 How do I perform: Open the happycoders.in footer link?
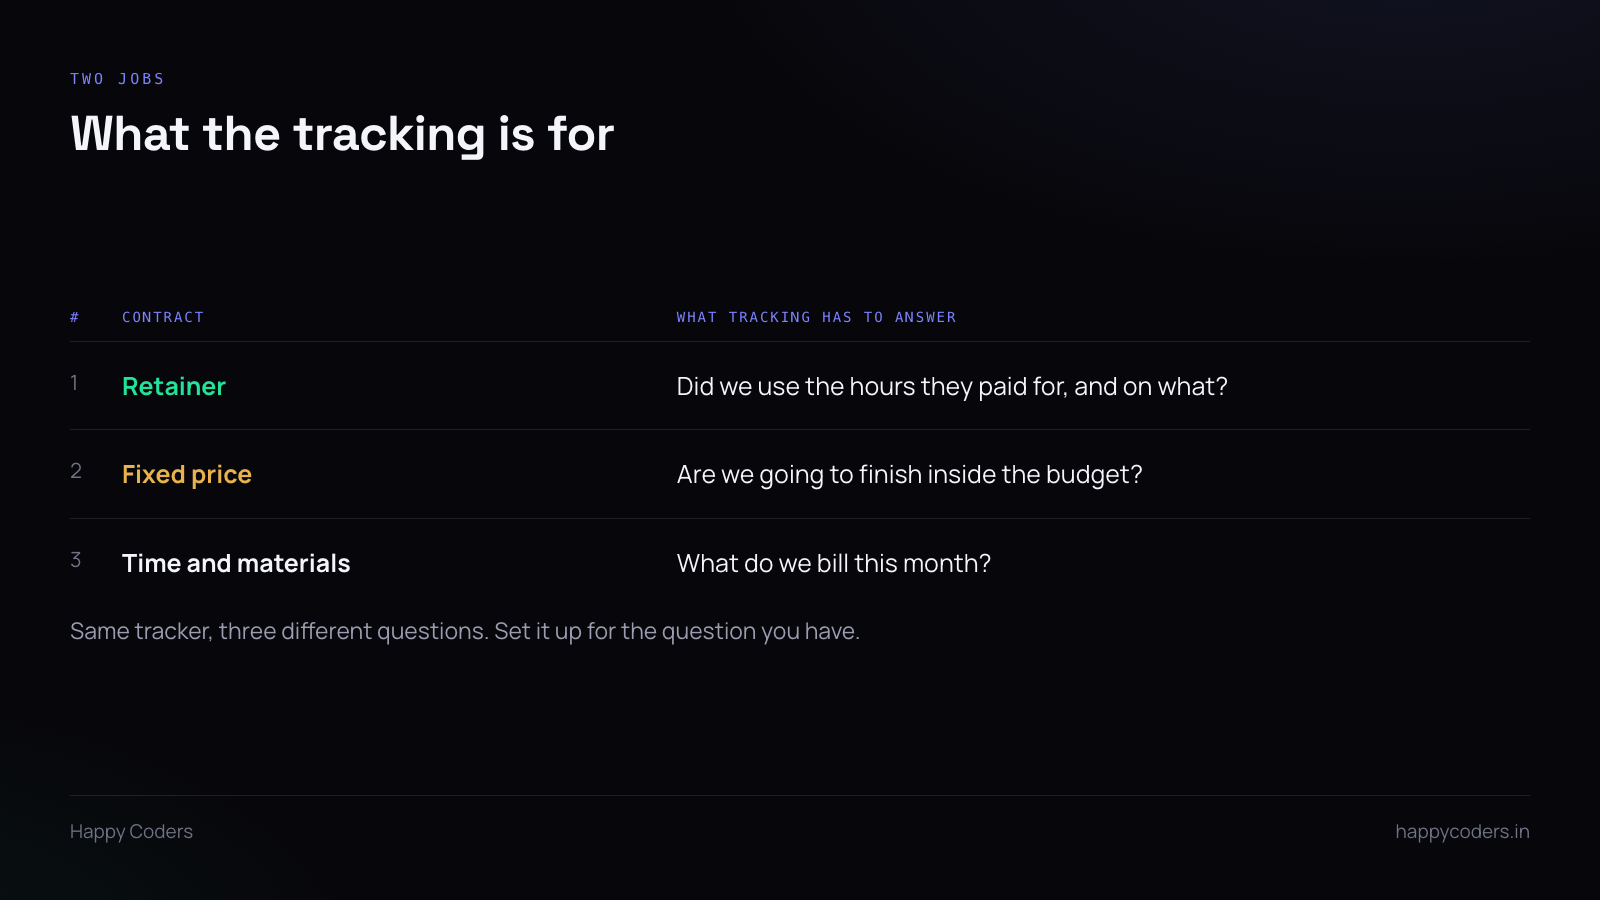coord(1462,832)
